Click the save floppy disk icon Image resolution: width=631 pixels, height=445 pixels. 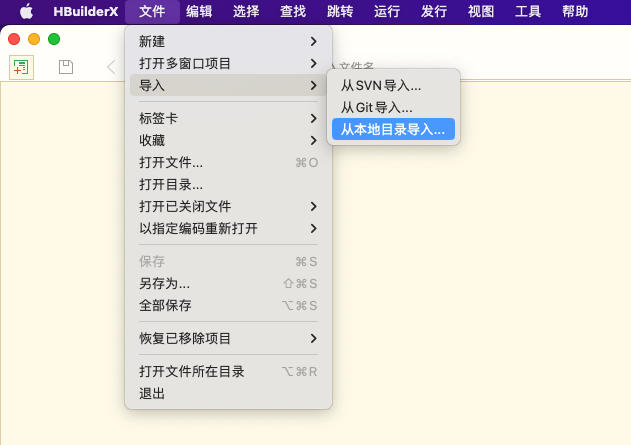66,67
